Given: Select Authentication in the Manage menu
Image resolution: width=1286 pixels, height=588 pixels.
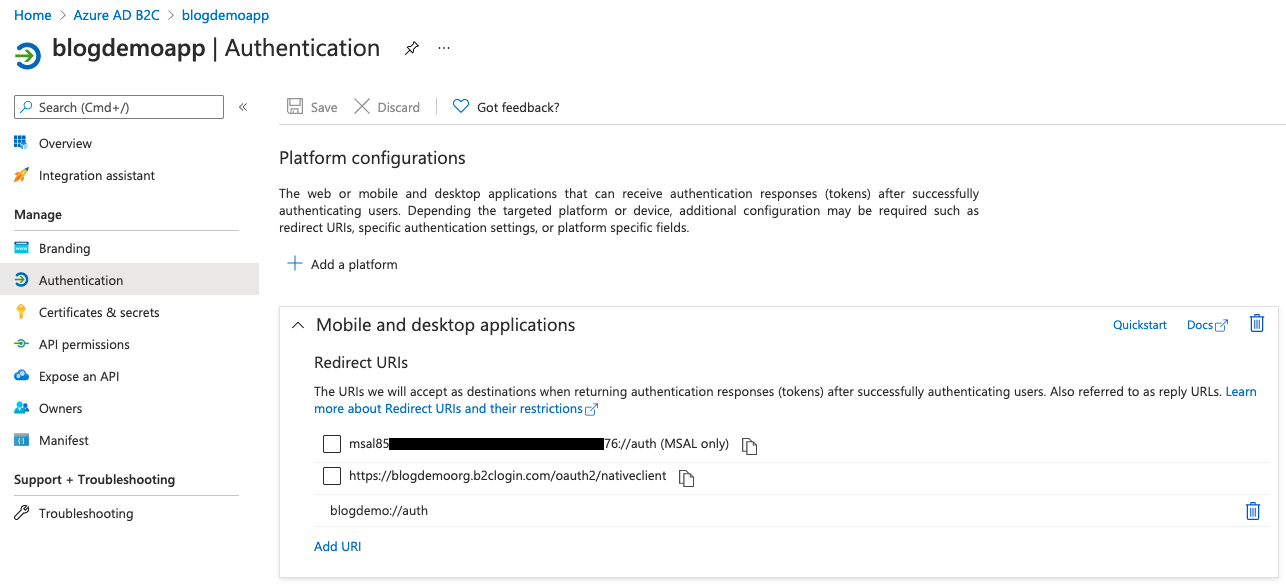Looking at the screenshot, I should pyautogui.click(x=129, y=280).
